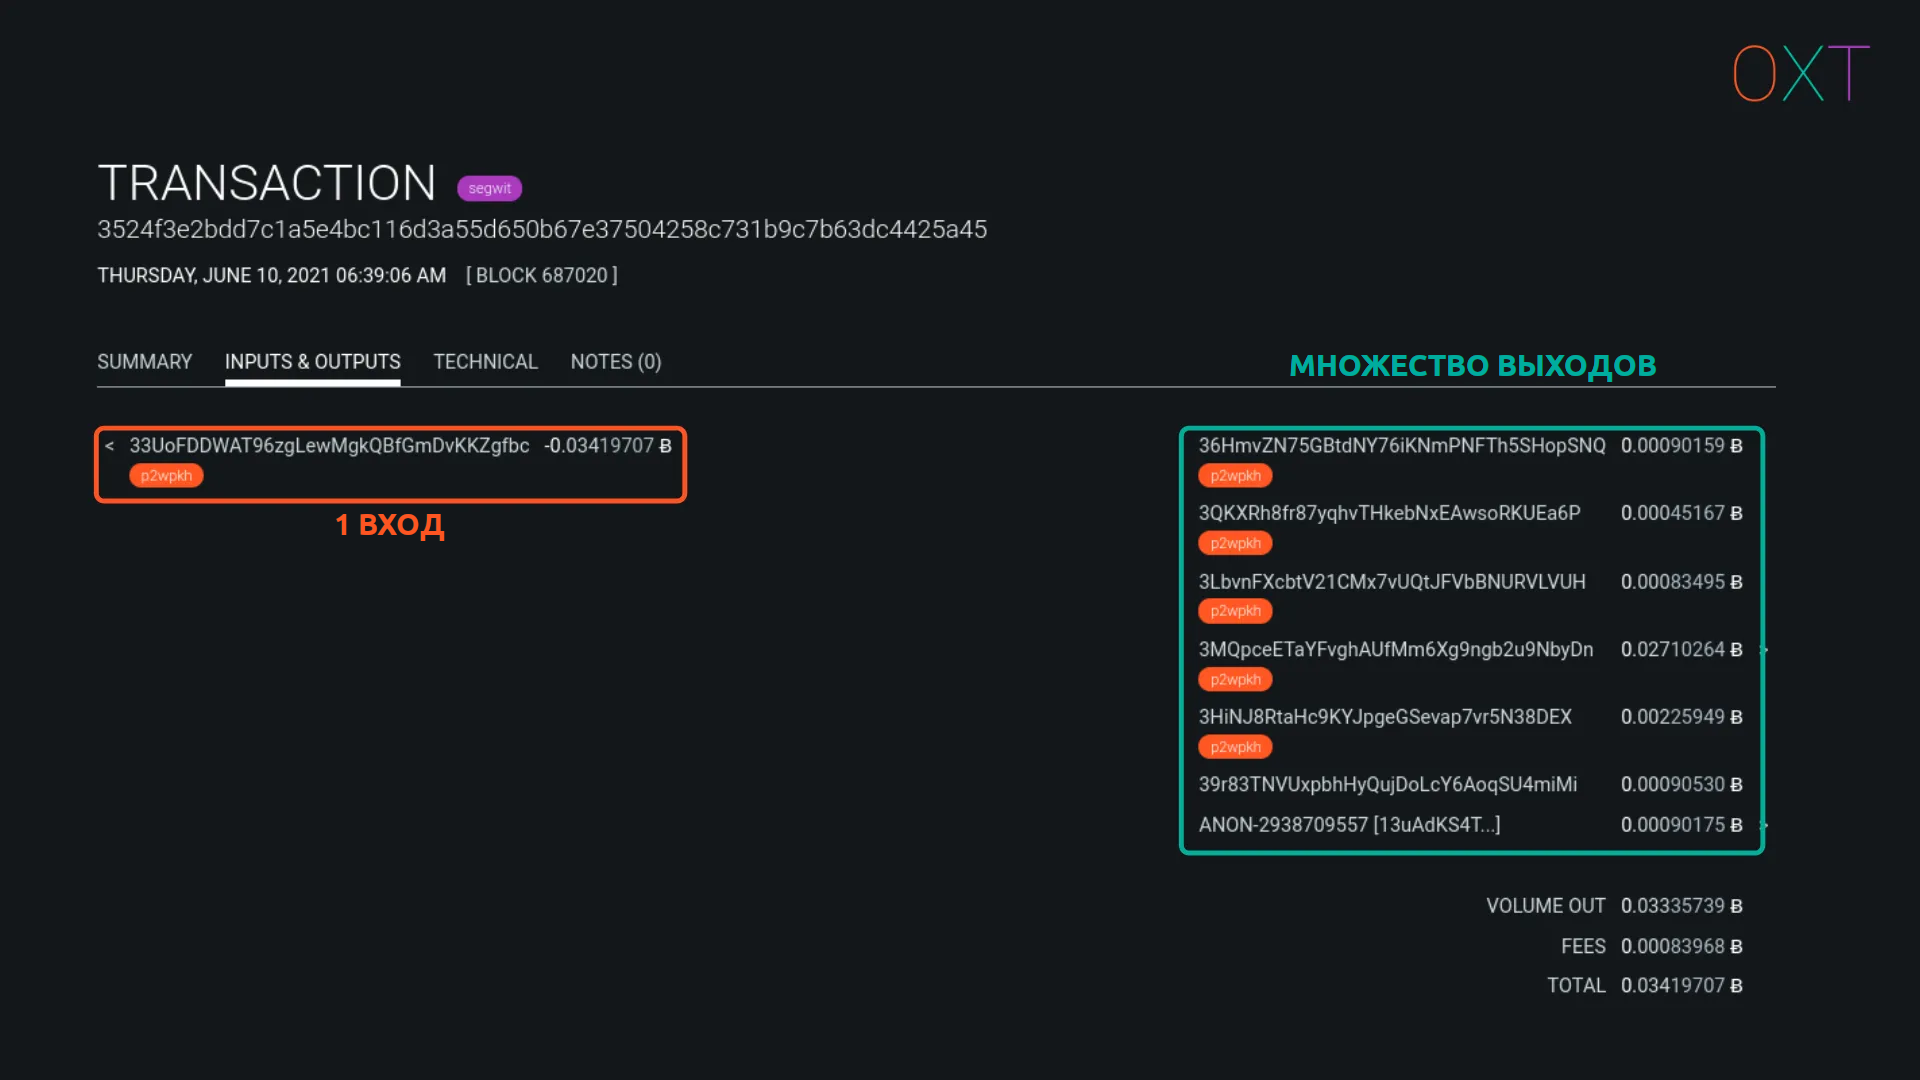Open the ANON-2938709557 entity link

coord(1348,825)
